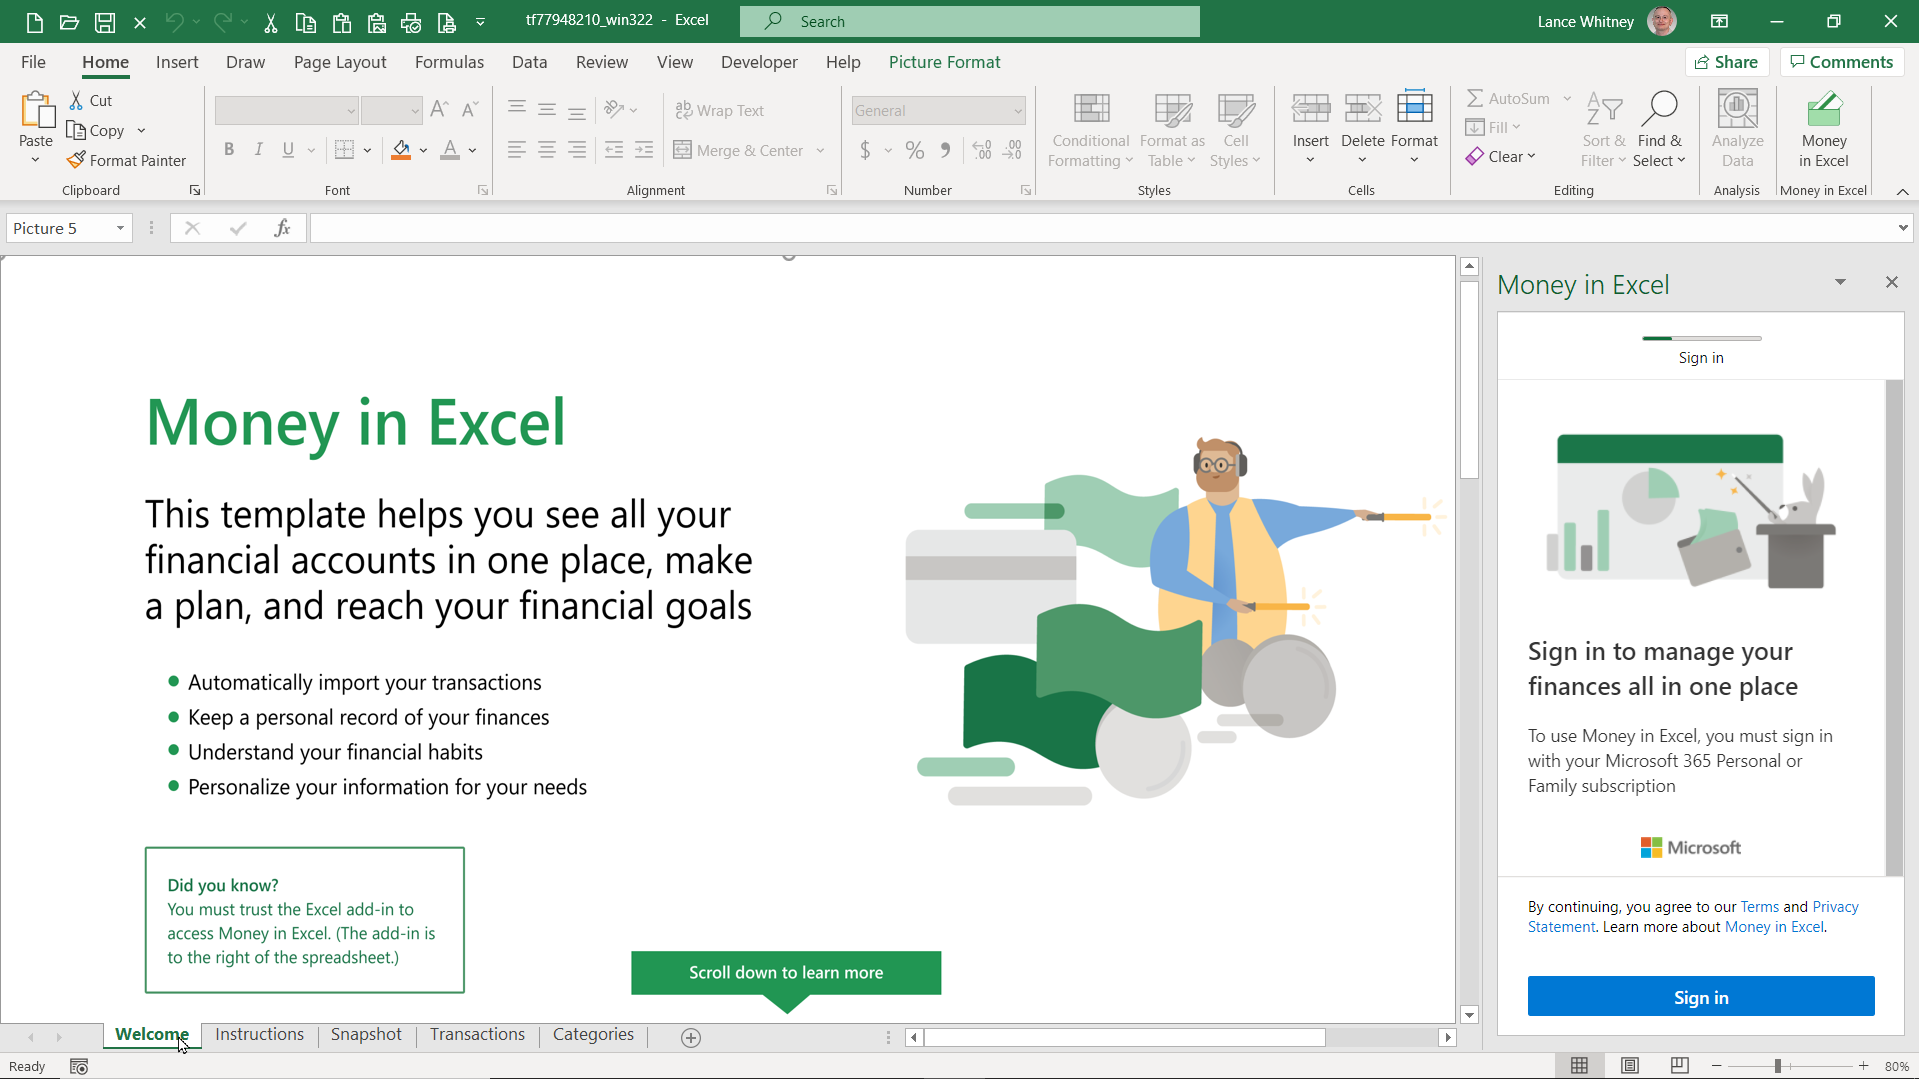This screenshot has height=1079, width=1919.
Task: Click the Paste clipboard icon
Action: coord(36,110)
